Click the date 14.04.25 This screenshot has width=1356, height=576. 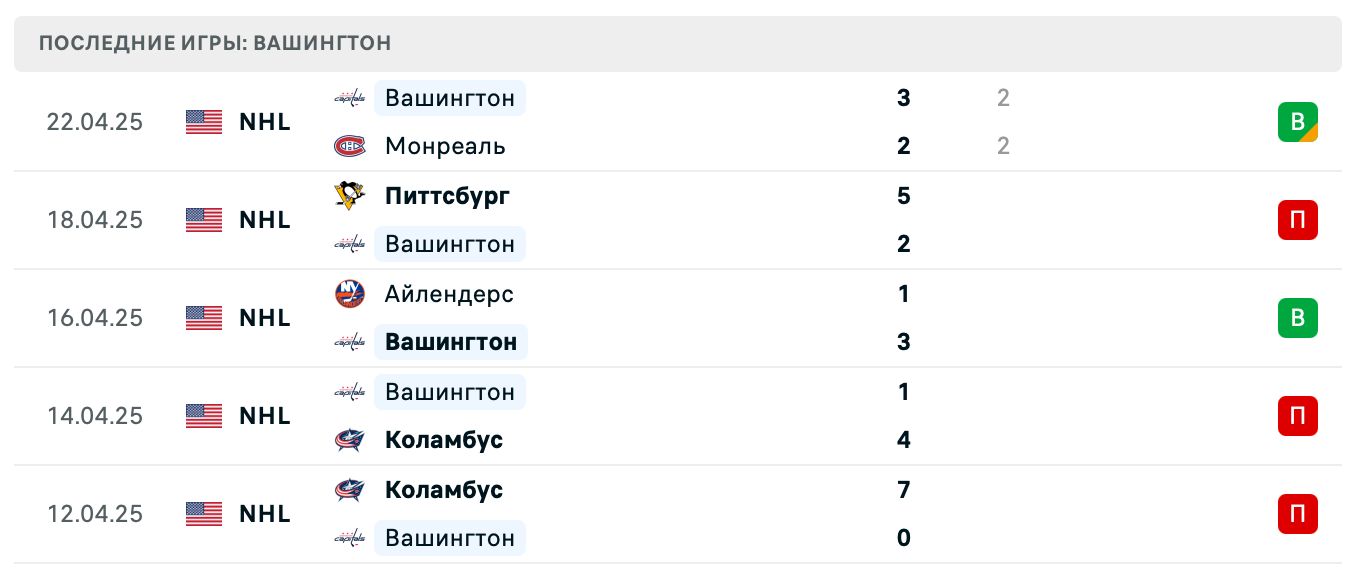[x=95, y=416]
